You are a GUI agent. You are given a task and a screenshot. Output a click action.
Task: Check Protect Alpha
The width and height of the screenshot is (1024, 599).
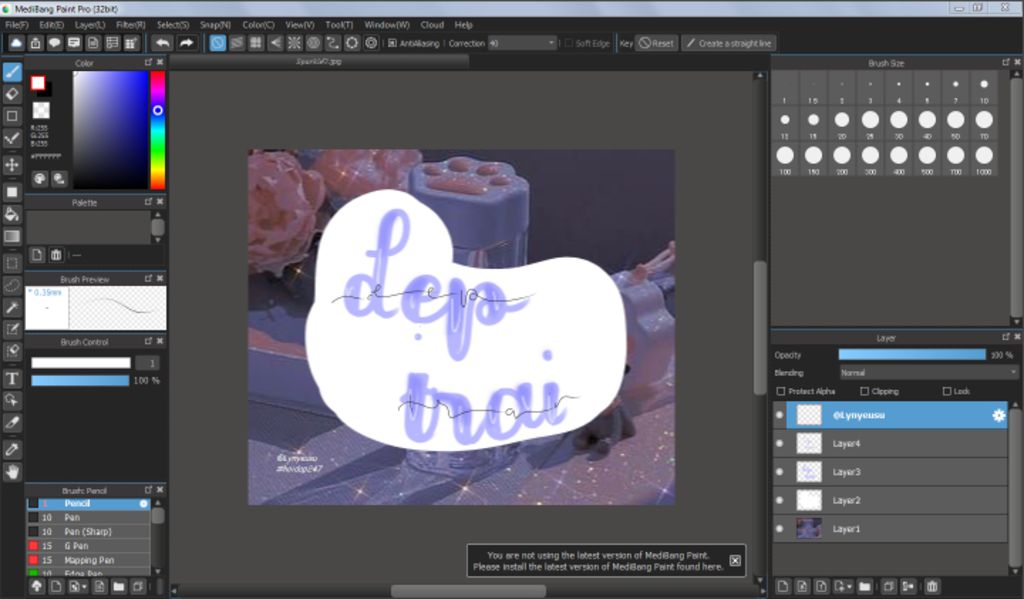coord(780,391)
